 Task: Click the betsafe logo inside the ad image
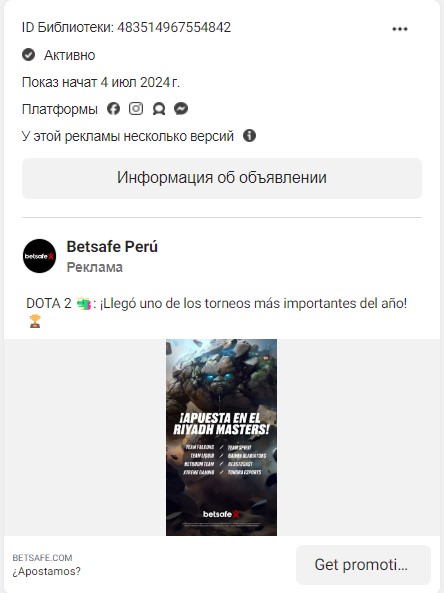click(221, 514)
